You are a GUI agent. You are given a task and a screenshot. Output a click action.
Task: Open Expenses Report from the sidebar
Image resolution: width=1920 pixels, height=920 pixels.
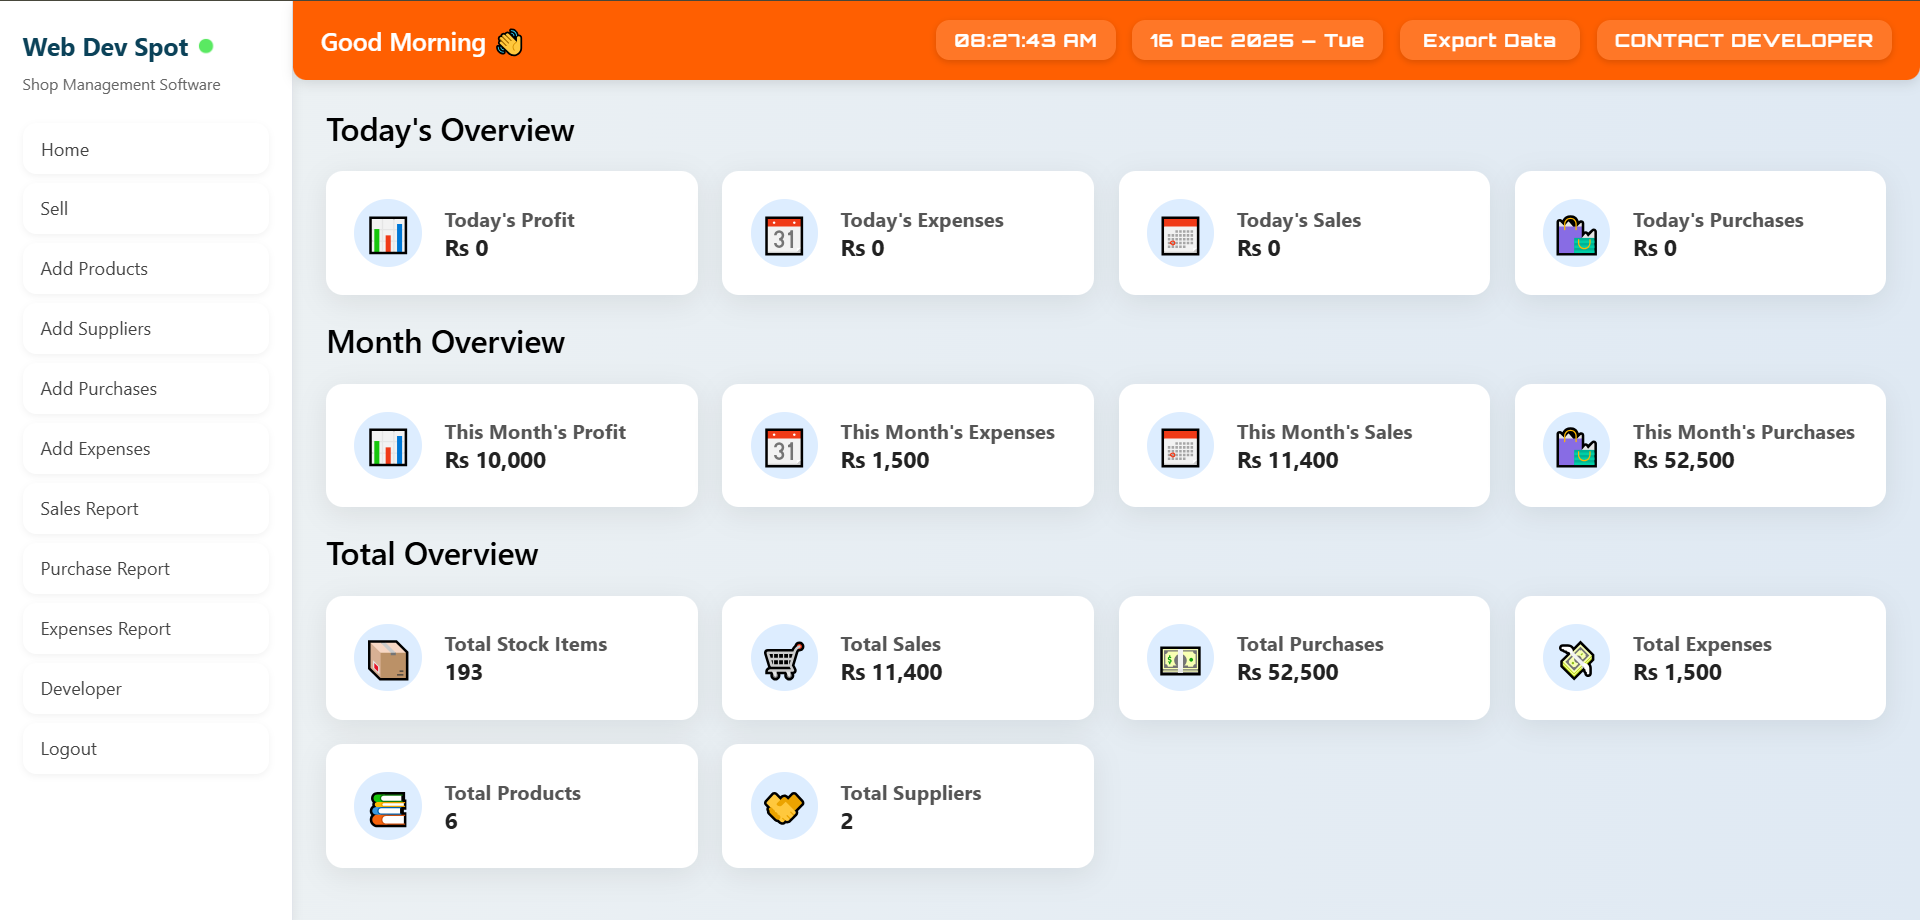click(x=146, y=629)
